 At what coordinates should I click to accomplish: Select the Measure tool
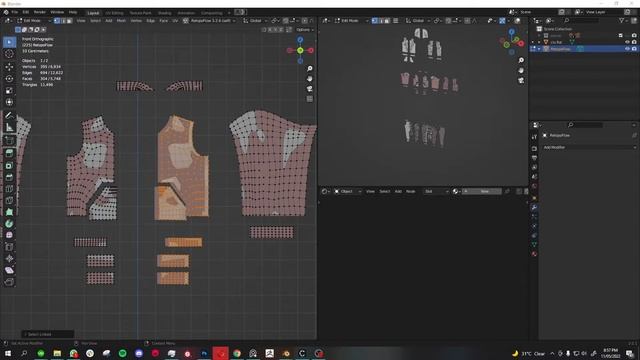(x=9, y=128)
